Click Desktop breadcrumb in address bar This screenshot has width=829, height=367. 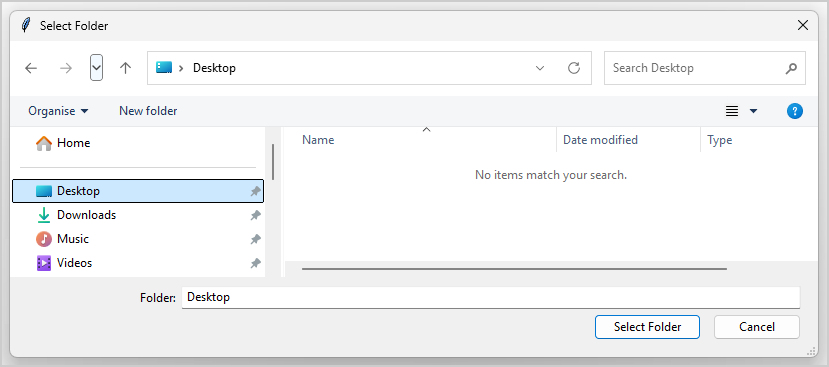[x=214, y=68]
